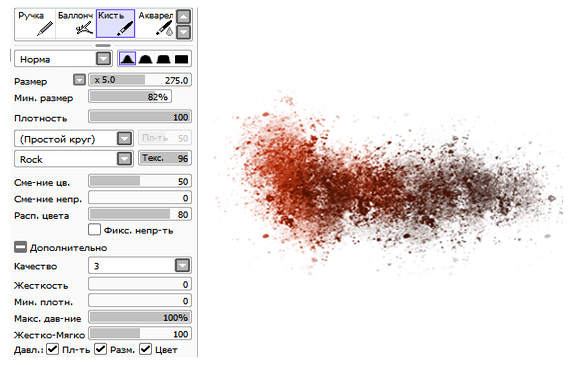Click the Жесткость slider at 0
The height and width of the screenshot is (365, 574).
(140, 284)
